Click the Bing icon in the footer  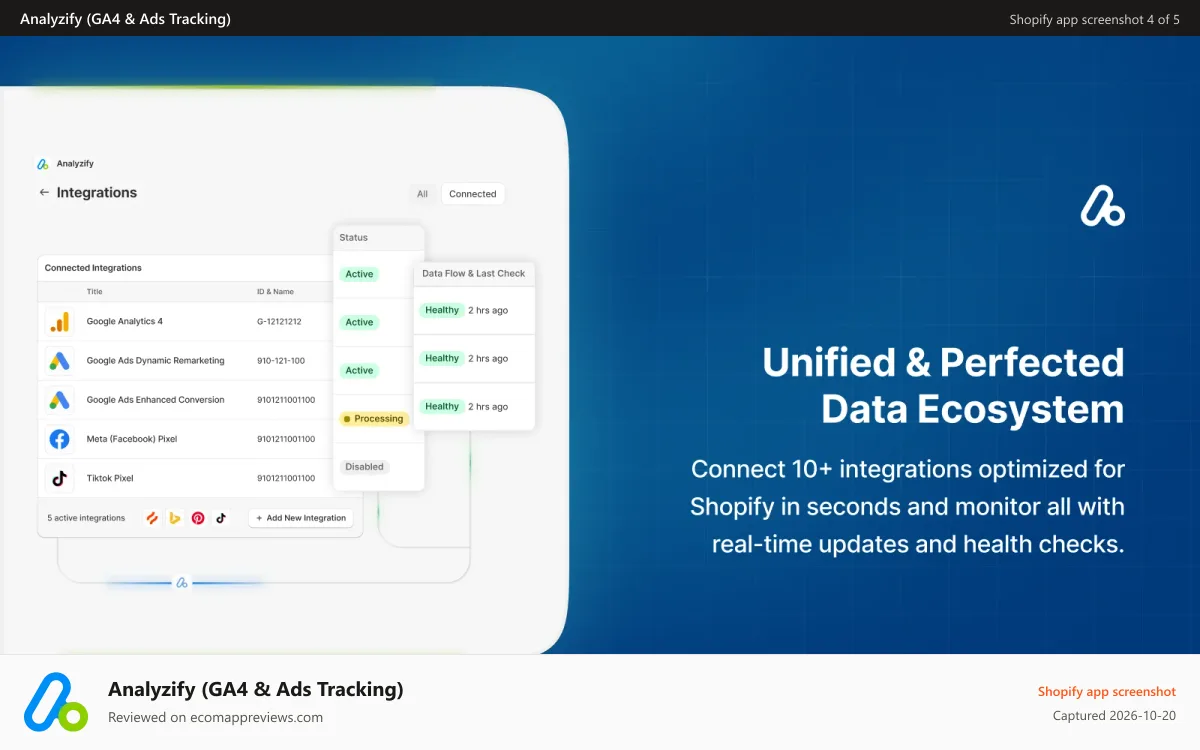(x=175, y=518)
